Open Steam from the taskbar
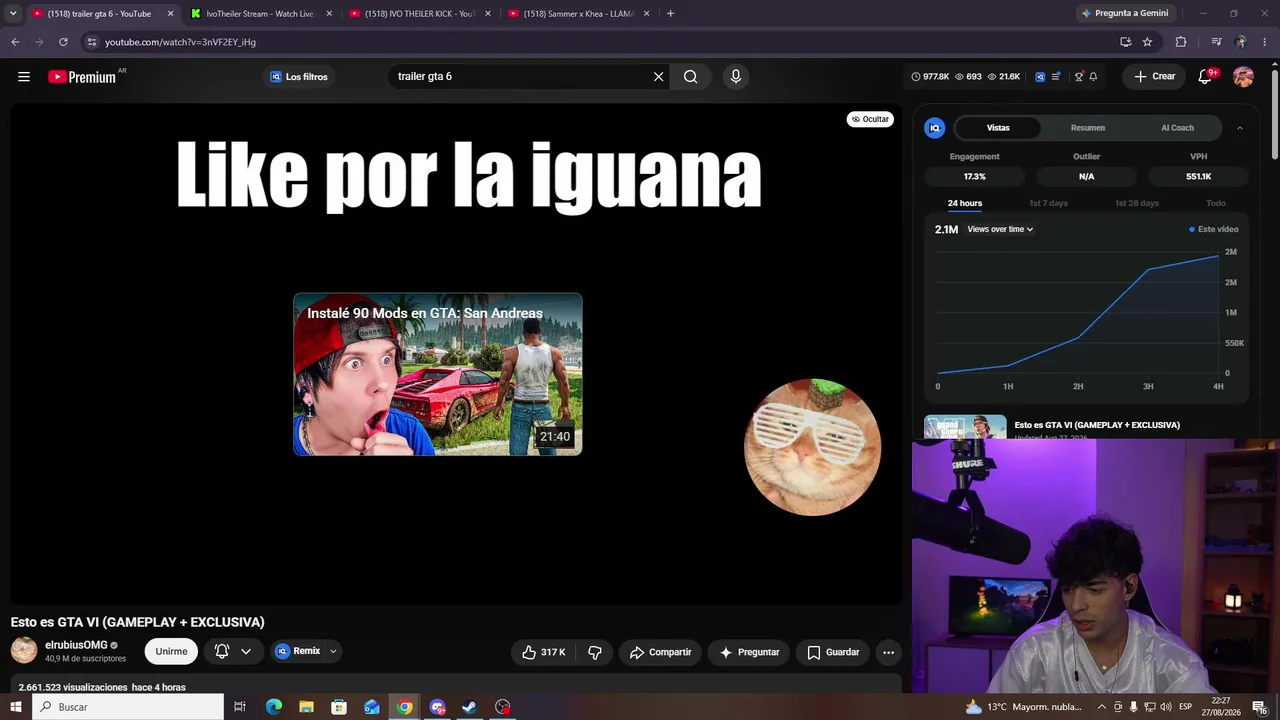Image resolution: width=1280 pixels, height=720 pixels. (469, 707)
